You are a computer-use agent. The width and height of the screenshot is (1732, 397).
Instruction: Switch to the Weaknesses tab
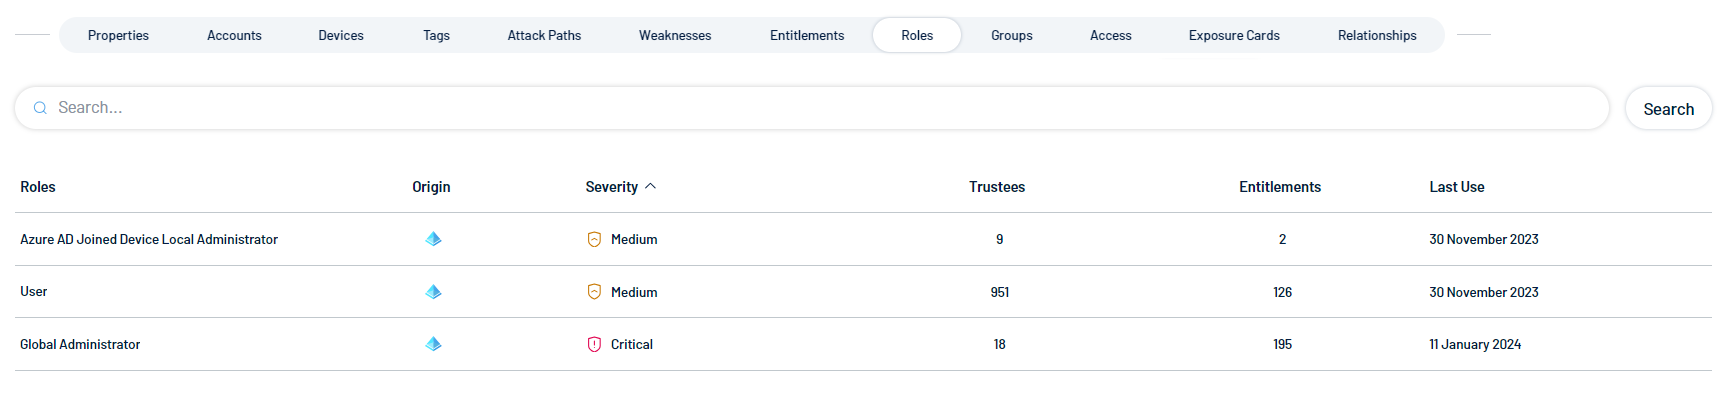675,35
